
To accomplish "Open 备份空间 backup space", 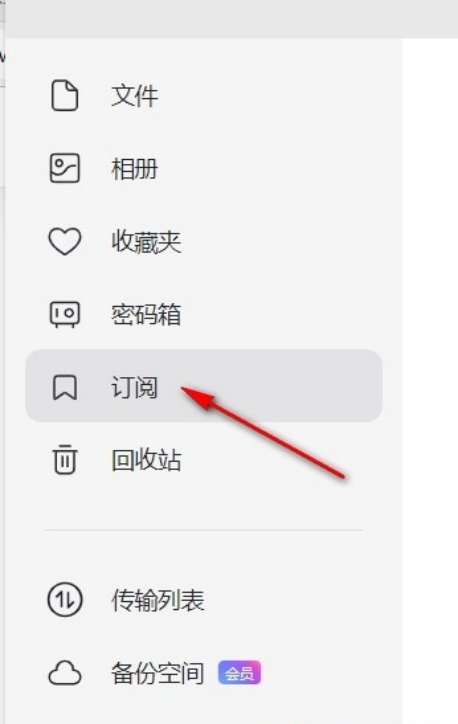I will click(x=158, y=673).
